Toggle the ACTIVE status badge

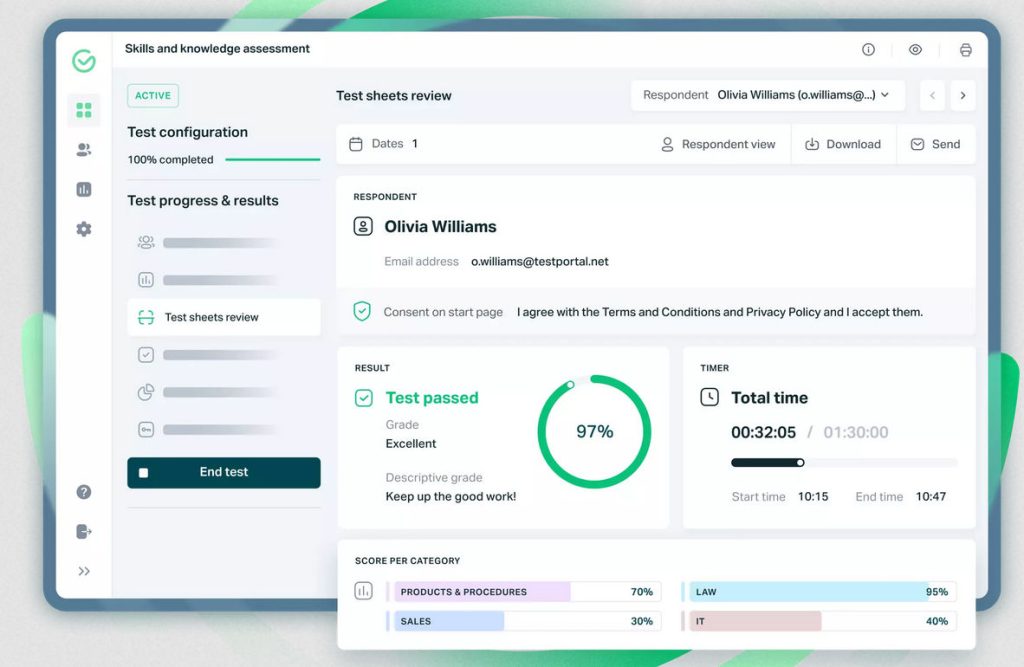point(153,96)
